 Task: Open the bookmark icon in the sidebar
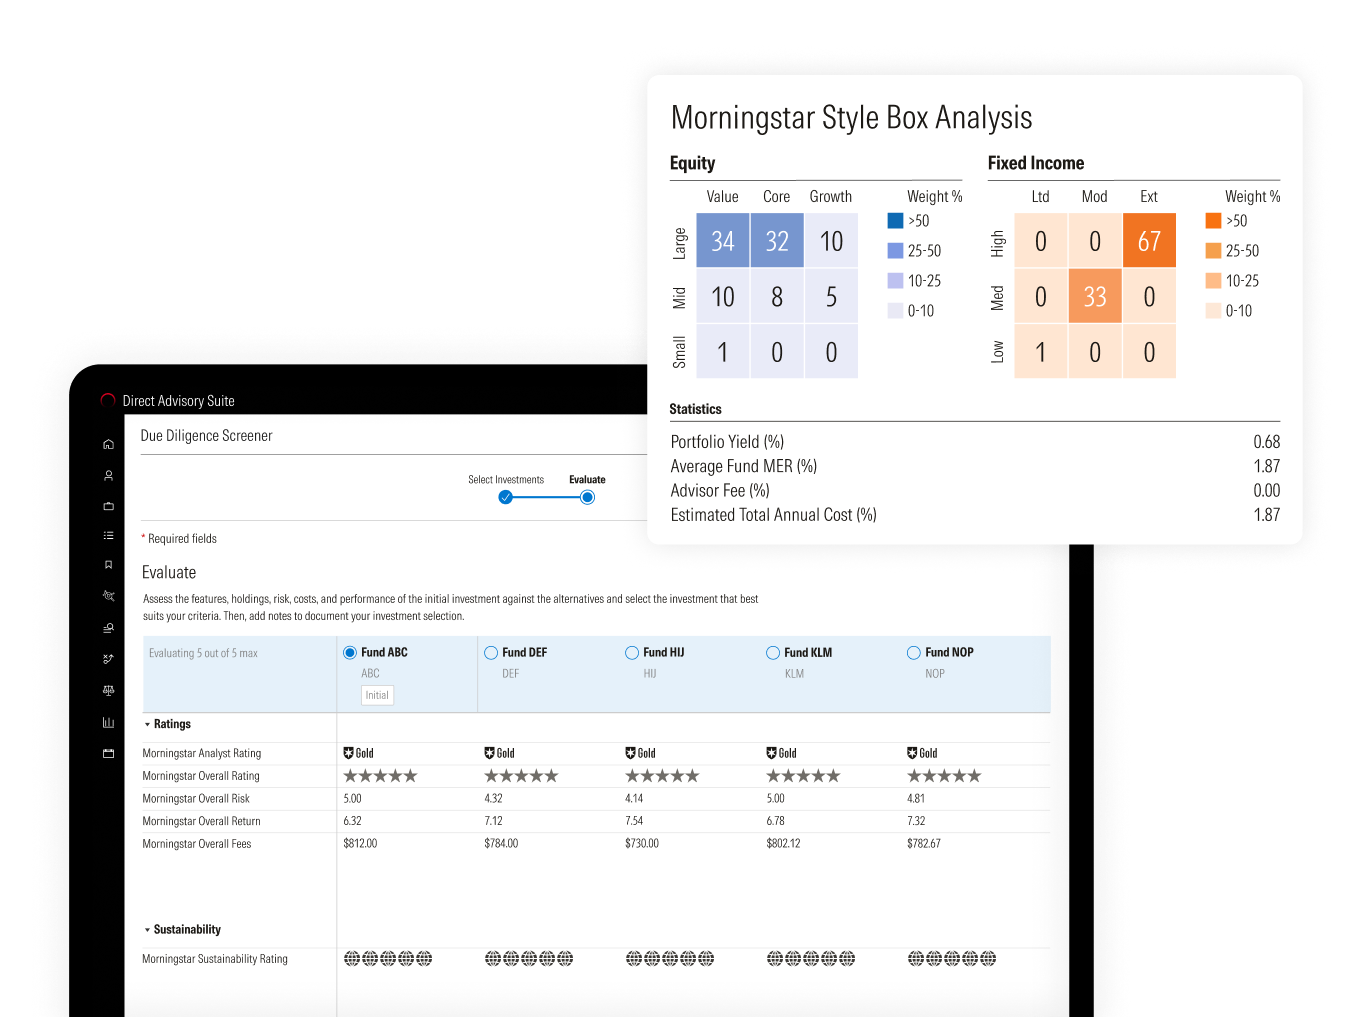coord(108,565)
